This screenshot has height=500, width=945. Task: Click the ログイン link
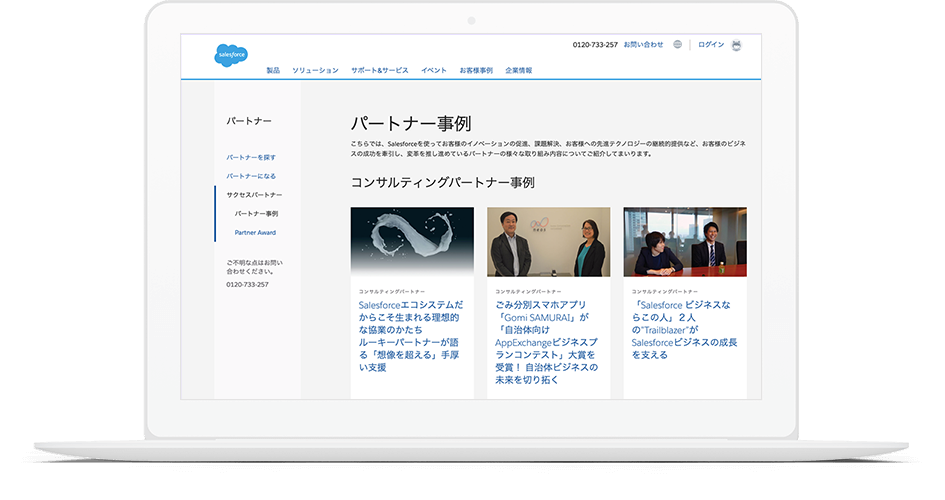point(711,45)
